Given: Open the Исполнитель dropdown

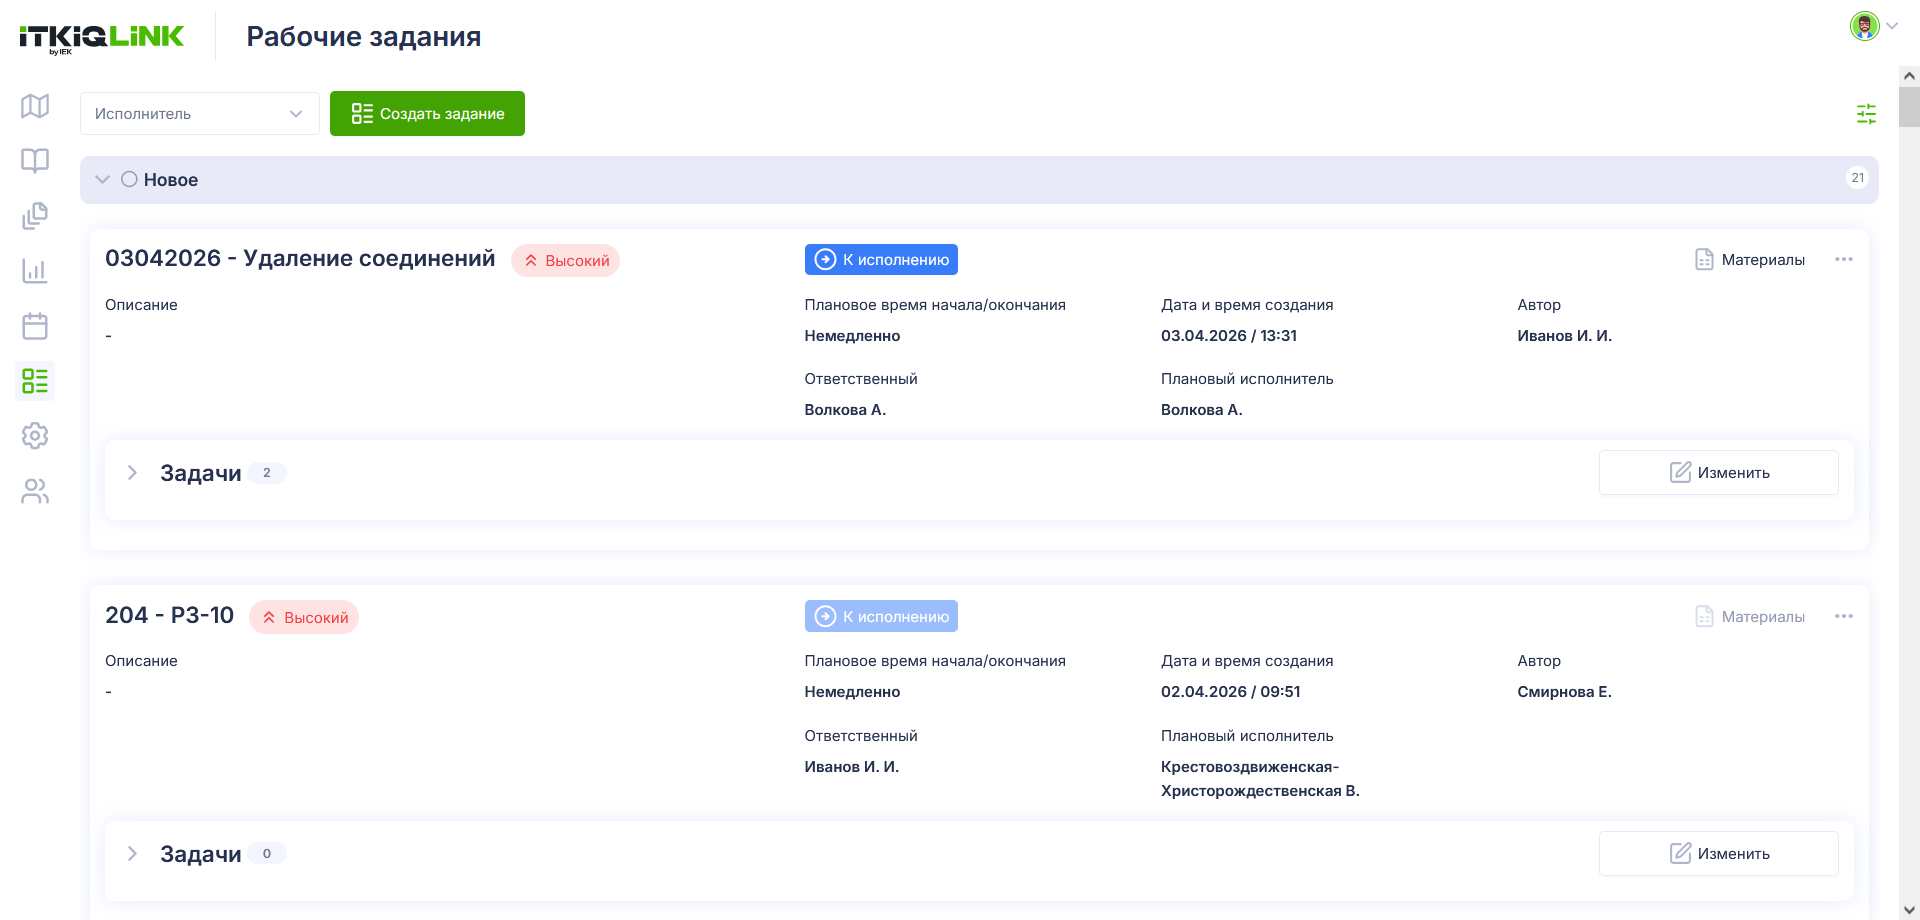Looking at the screenshot, I should [x=200, y=114].
